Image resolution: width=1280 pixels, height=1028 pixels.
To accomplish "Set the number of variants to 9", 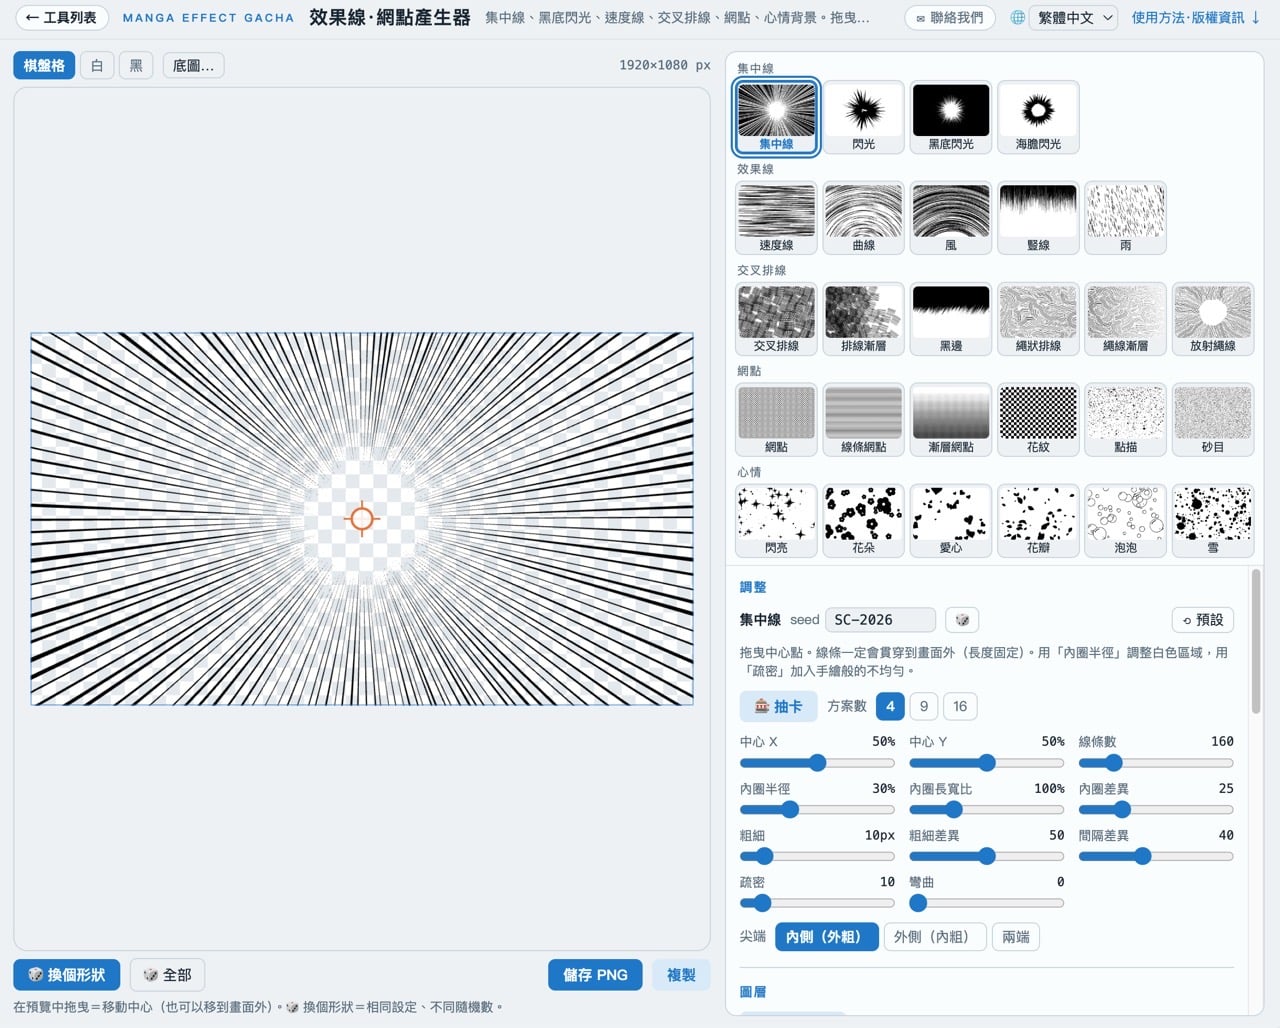I will (924, 706).
